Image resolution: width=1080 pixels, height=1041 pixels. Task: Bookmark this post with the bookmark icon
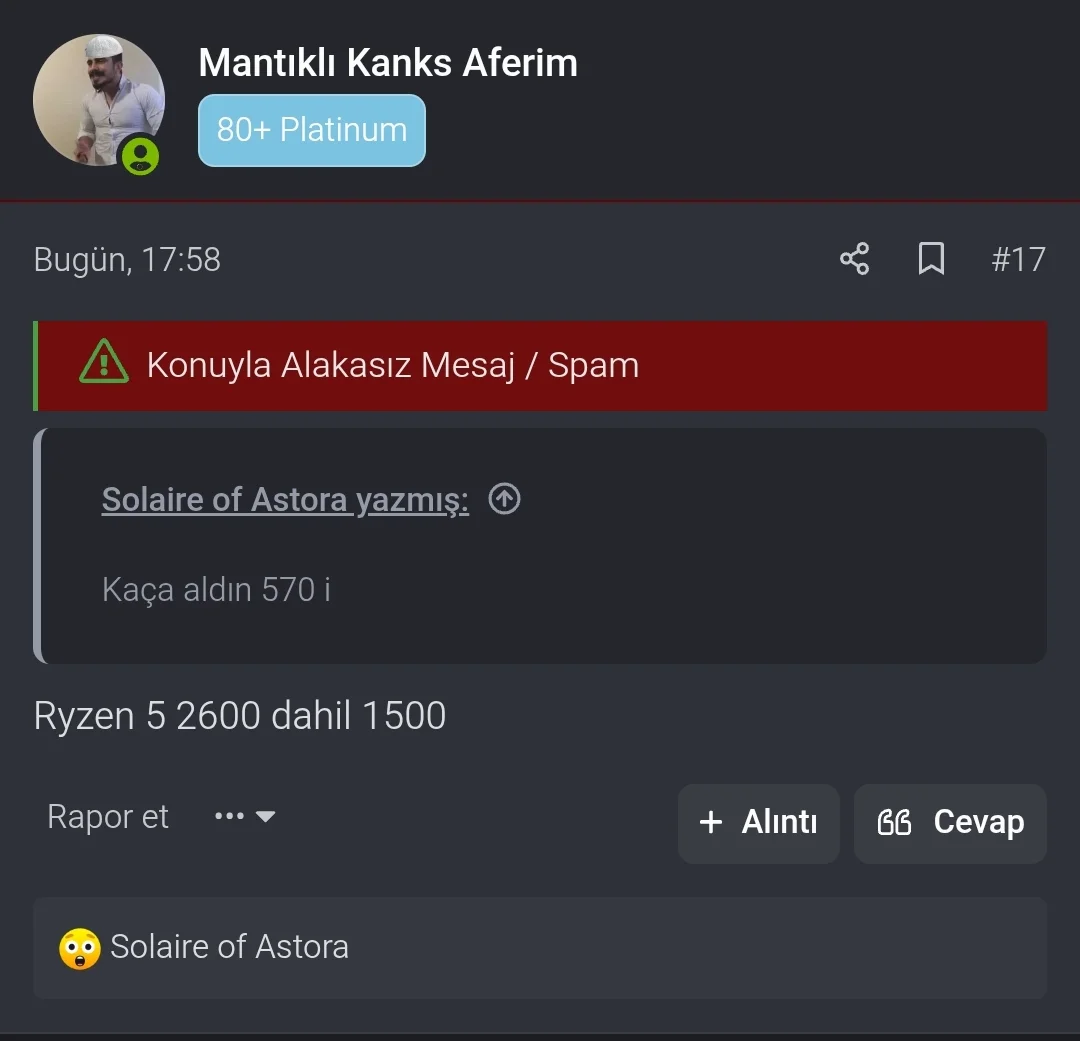[931, 259]
